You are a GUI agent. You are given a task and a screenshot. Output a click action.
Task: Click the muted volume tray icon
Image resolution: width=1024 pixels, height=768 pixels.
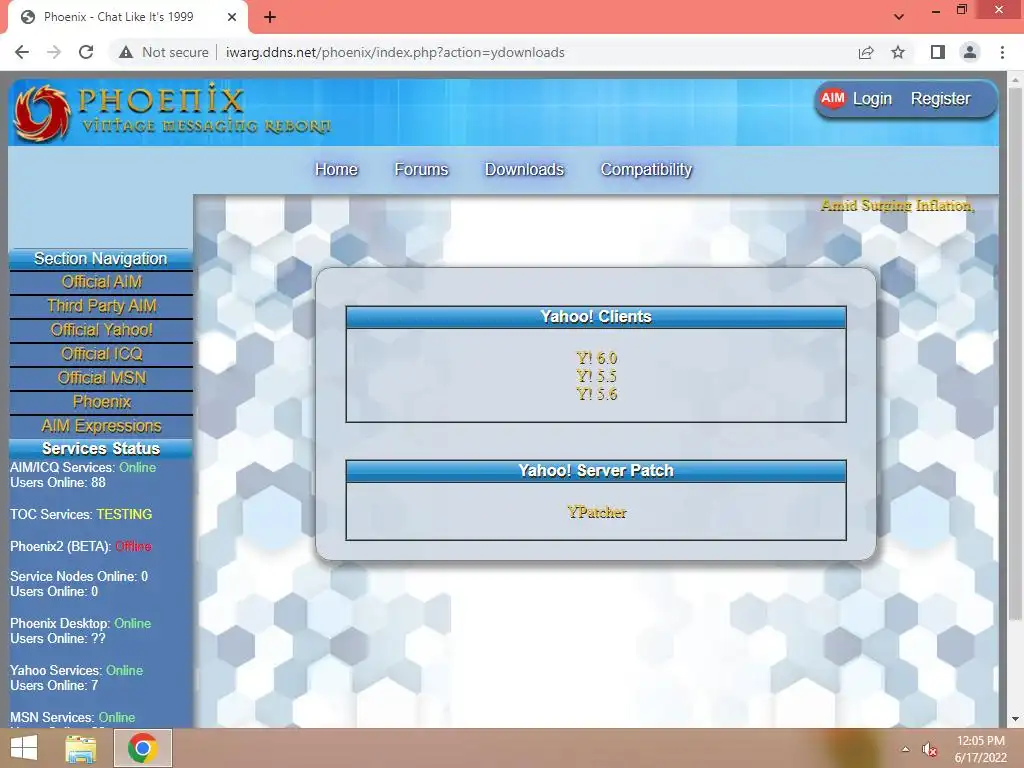[929, 750]
